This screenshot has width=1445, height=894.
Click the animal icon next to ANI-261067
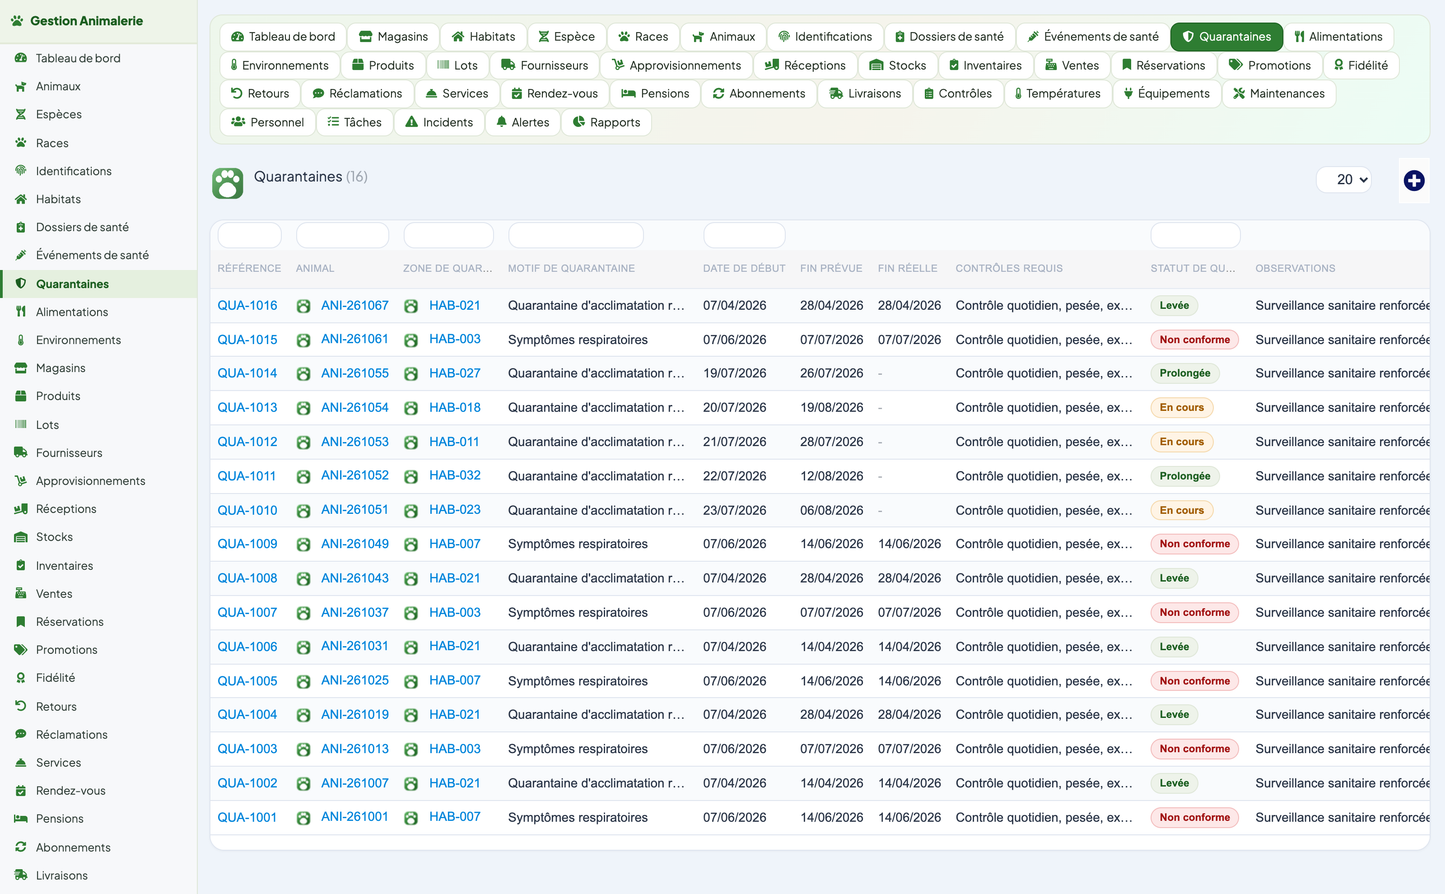[x=303, y=306]
